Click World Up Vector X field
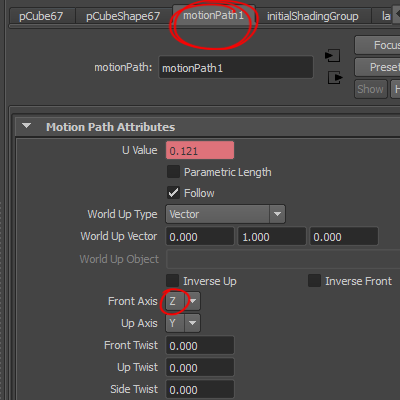 point(200,236)
